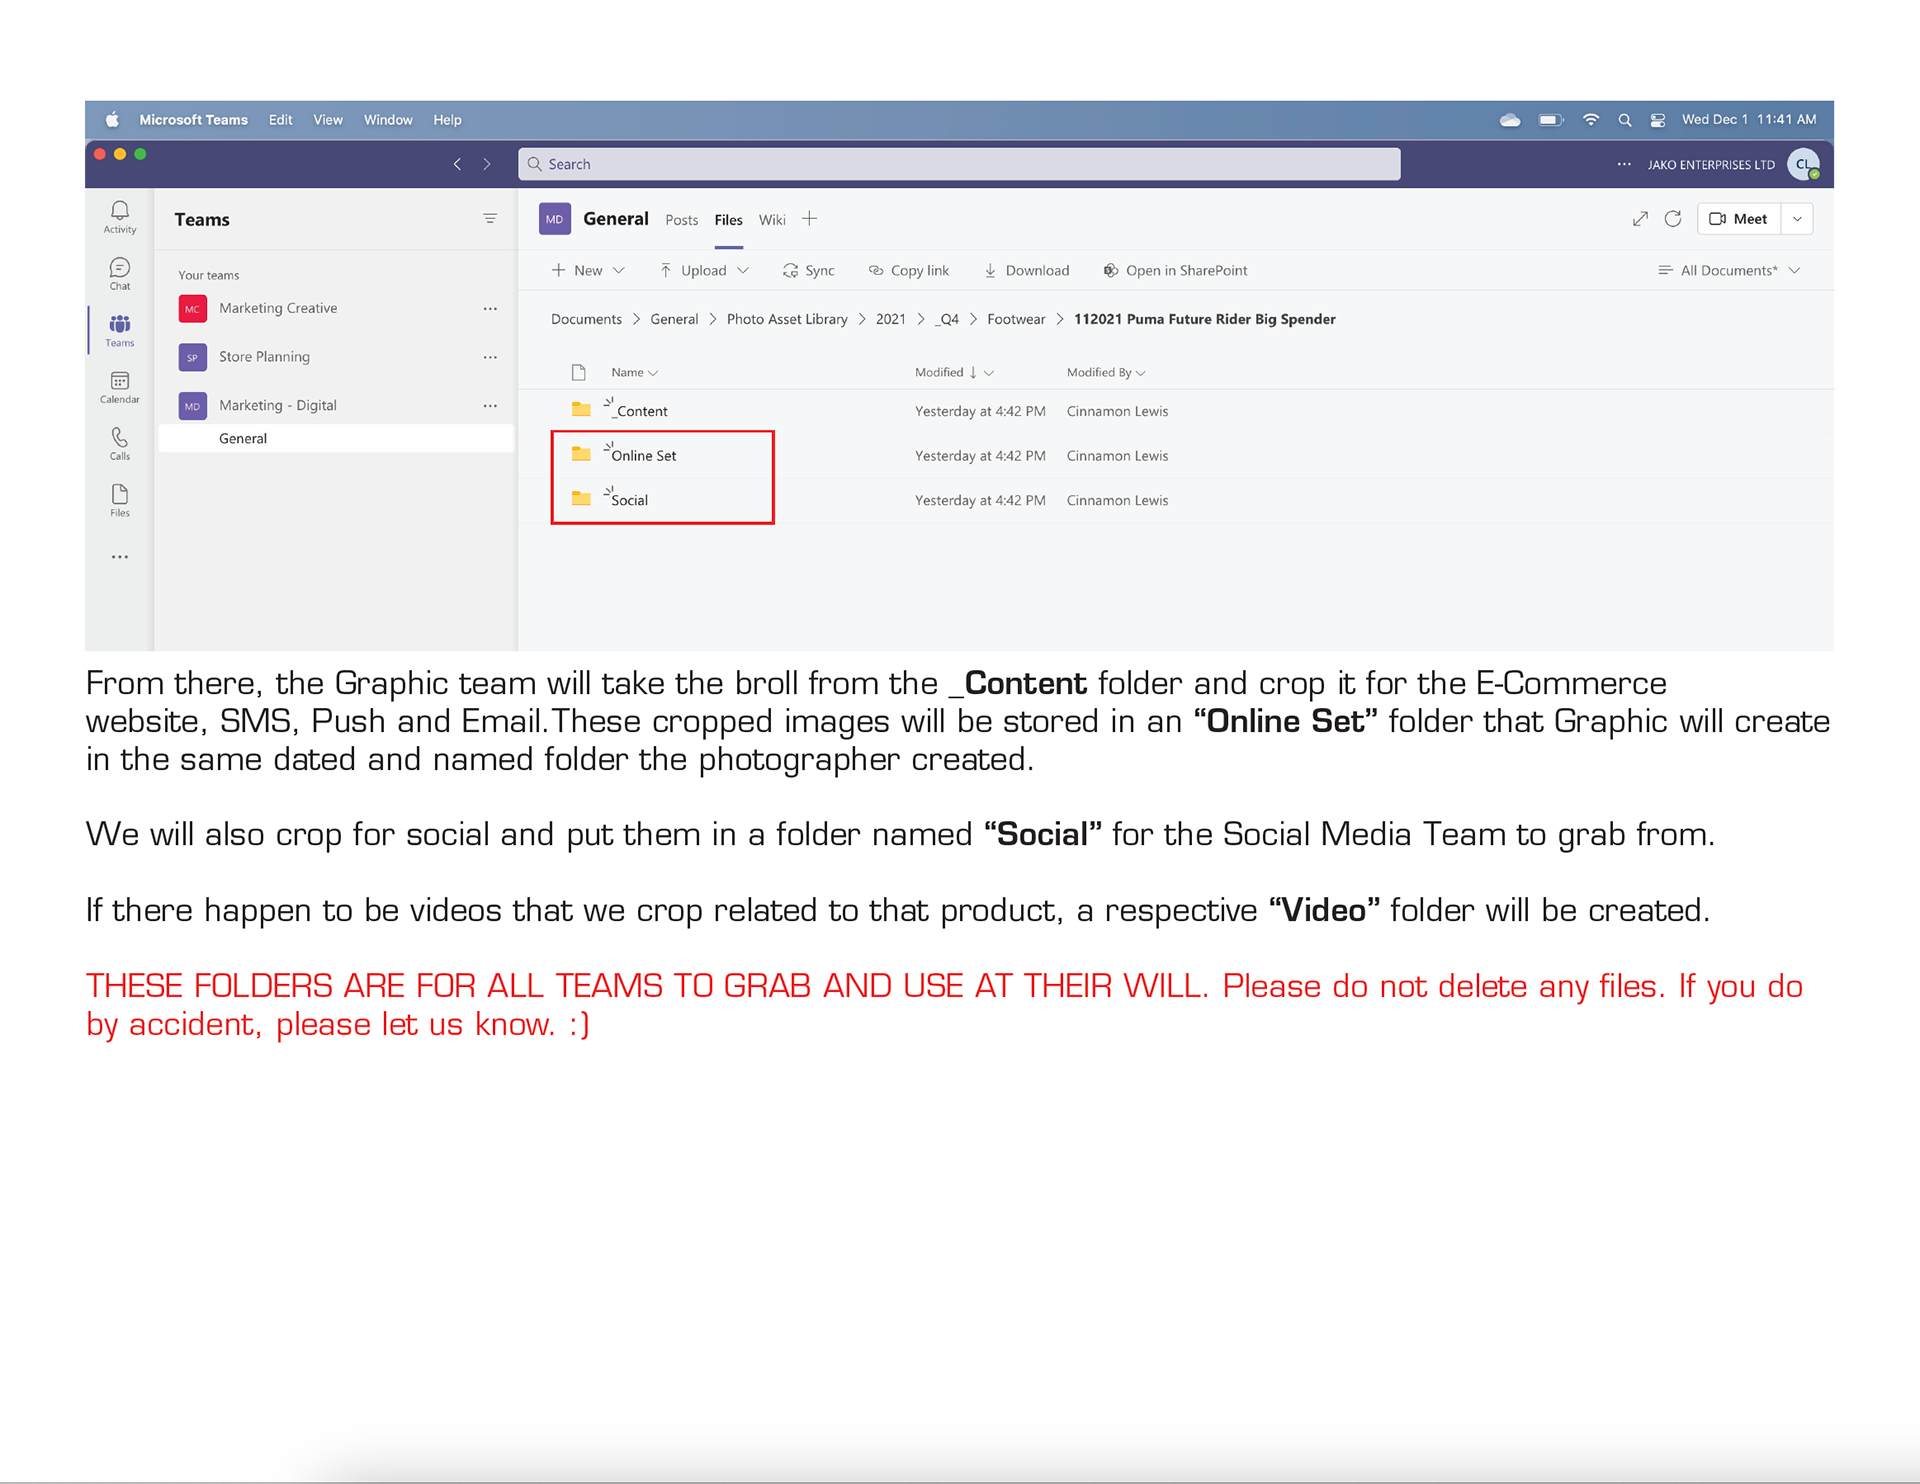
Task: Open the Chat icon in sidebar
Action: point(120,273)
